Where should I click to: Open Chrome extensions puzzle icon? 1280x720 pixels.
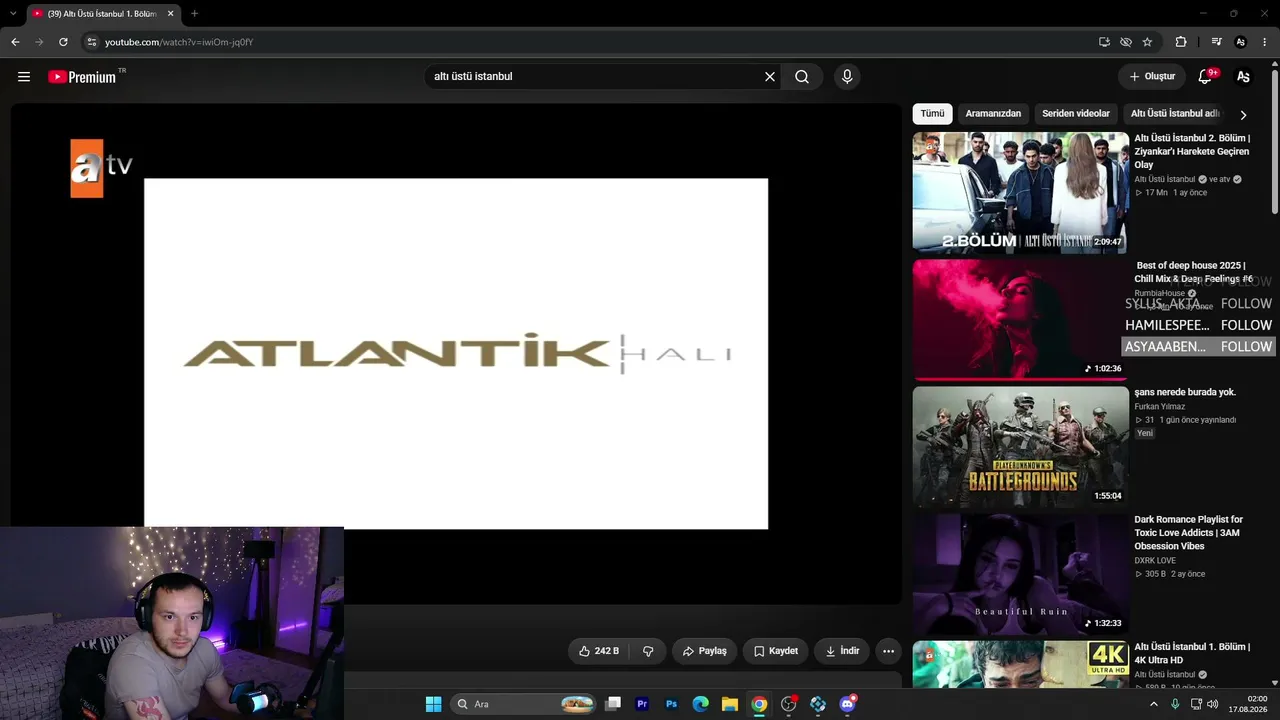[x=1181, y=42]
